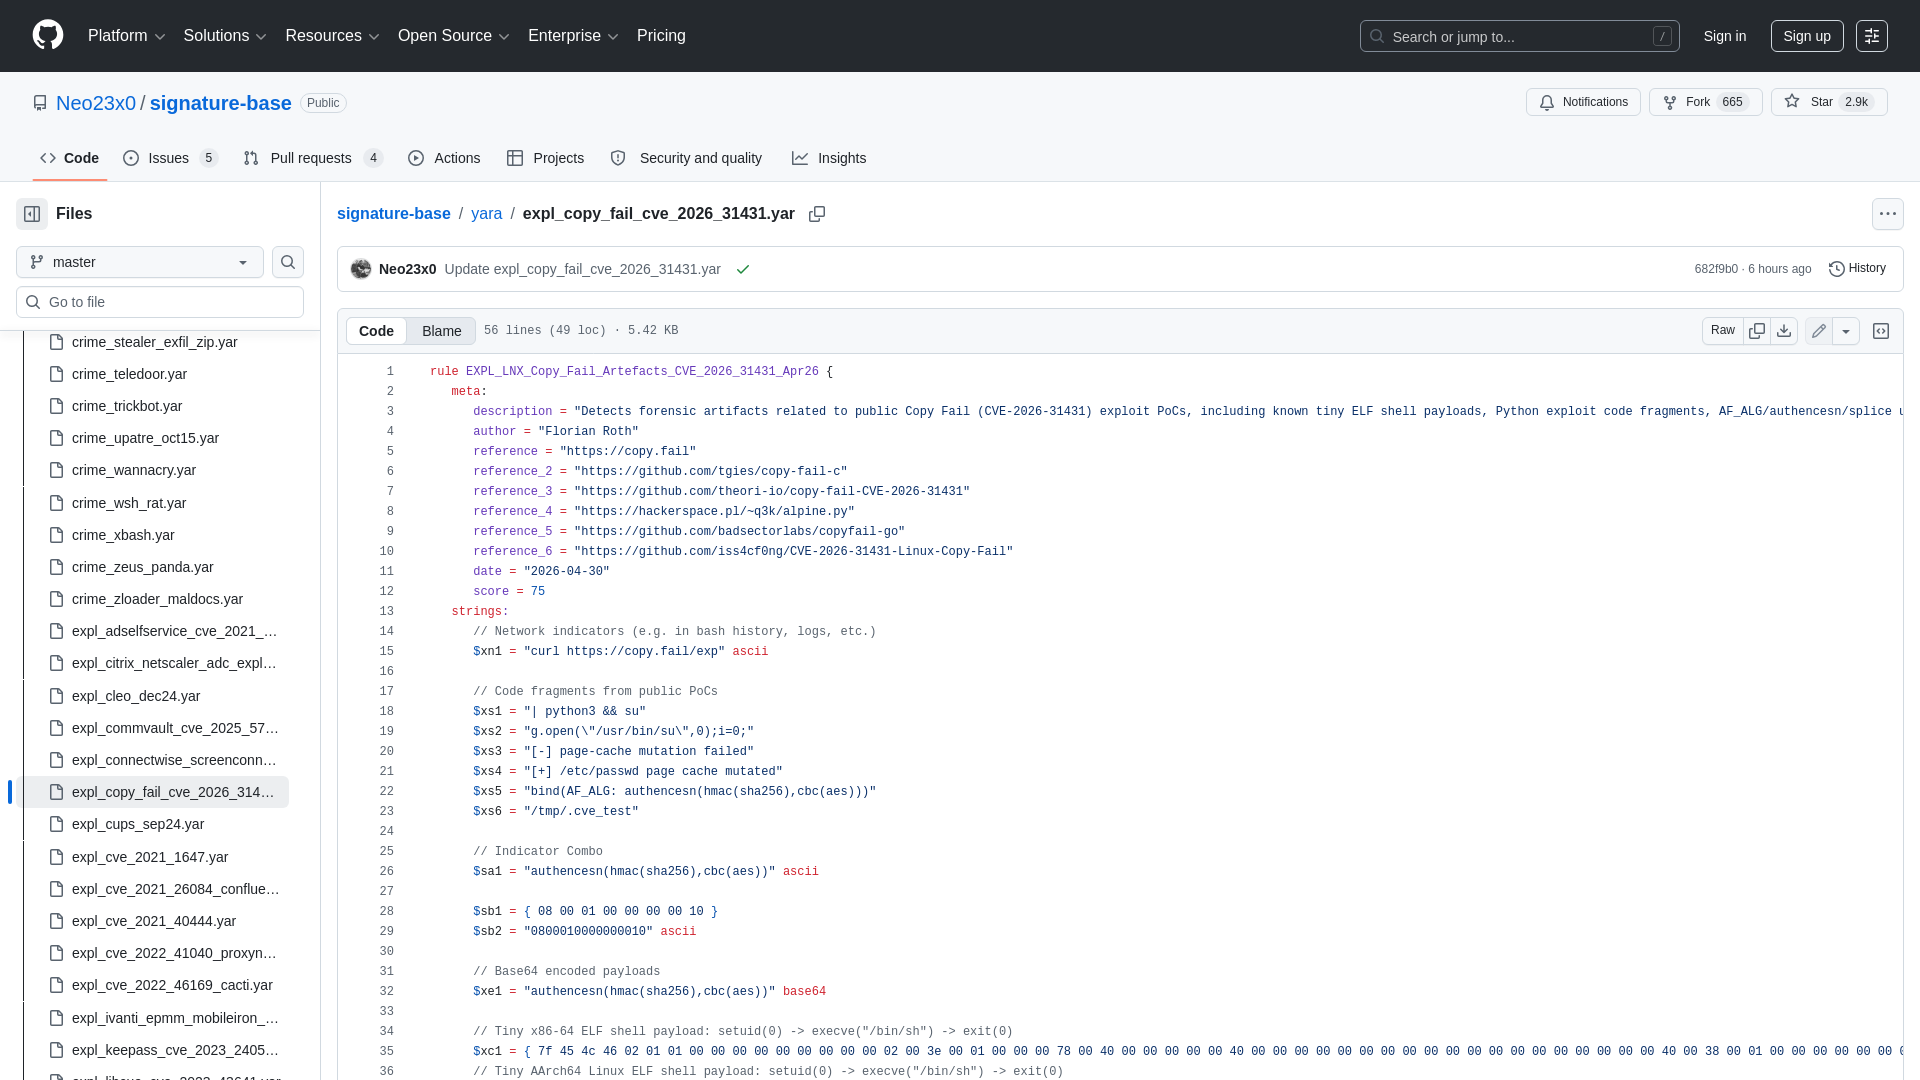Viewport: 1920px width, 1080px height.
Task: Click the Sign up button
Action: (1807, 36)
